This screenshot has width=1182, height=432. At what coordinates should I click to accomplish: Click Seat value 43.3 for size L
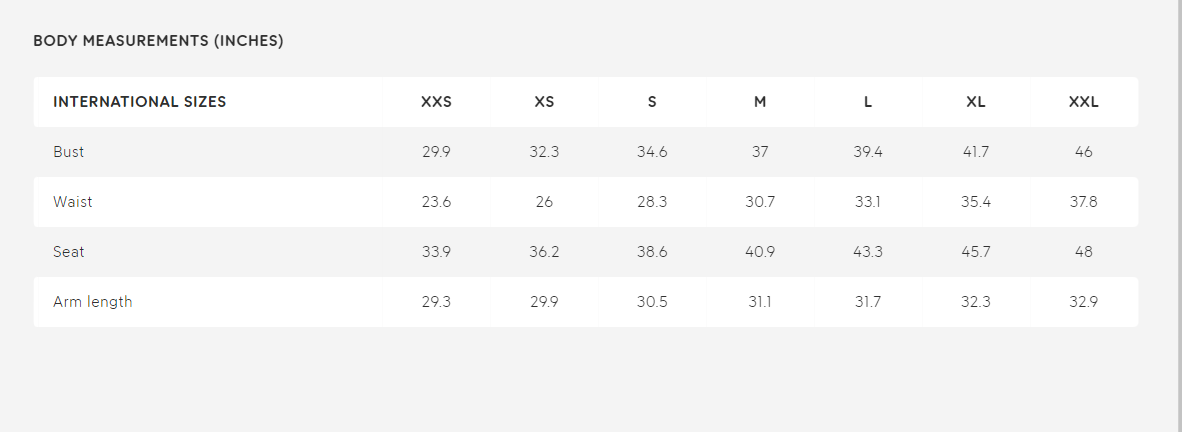[868, 252]
